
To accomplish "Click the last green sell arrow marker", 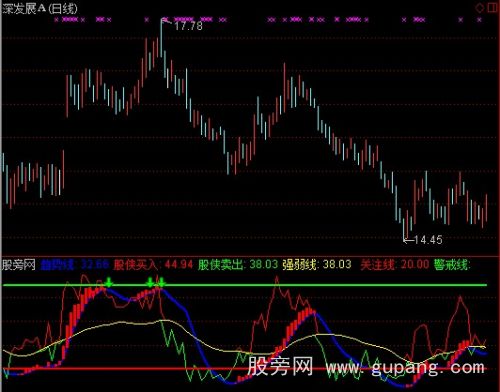I will point(161,283).
